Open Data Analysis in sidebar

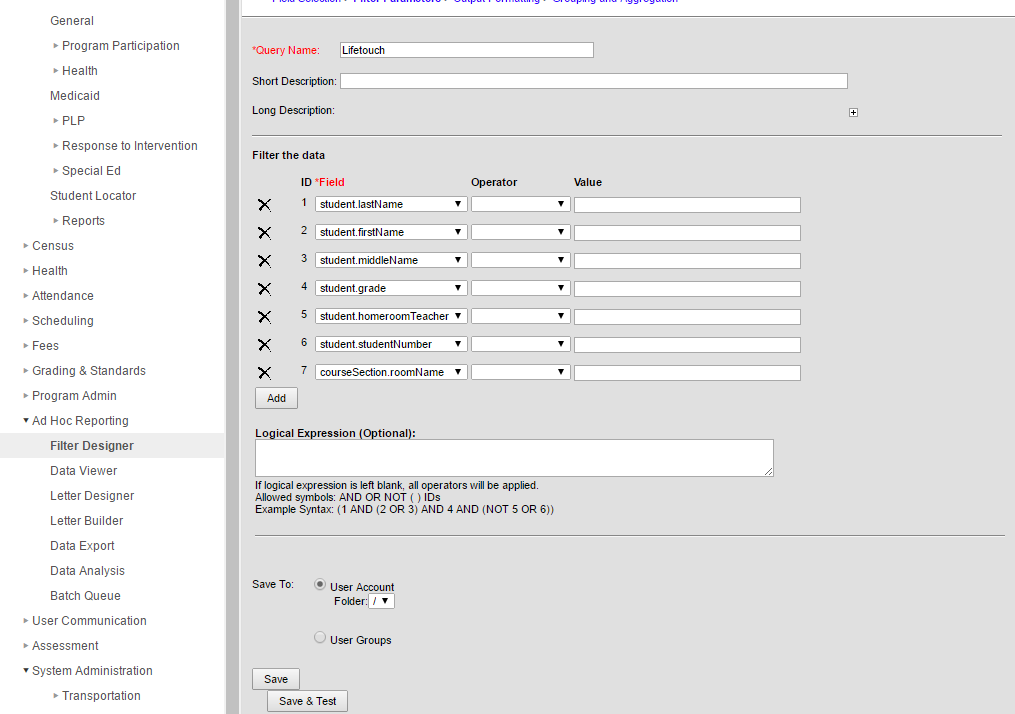click(x=87, y=571)
